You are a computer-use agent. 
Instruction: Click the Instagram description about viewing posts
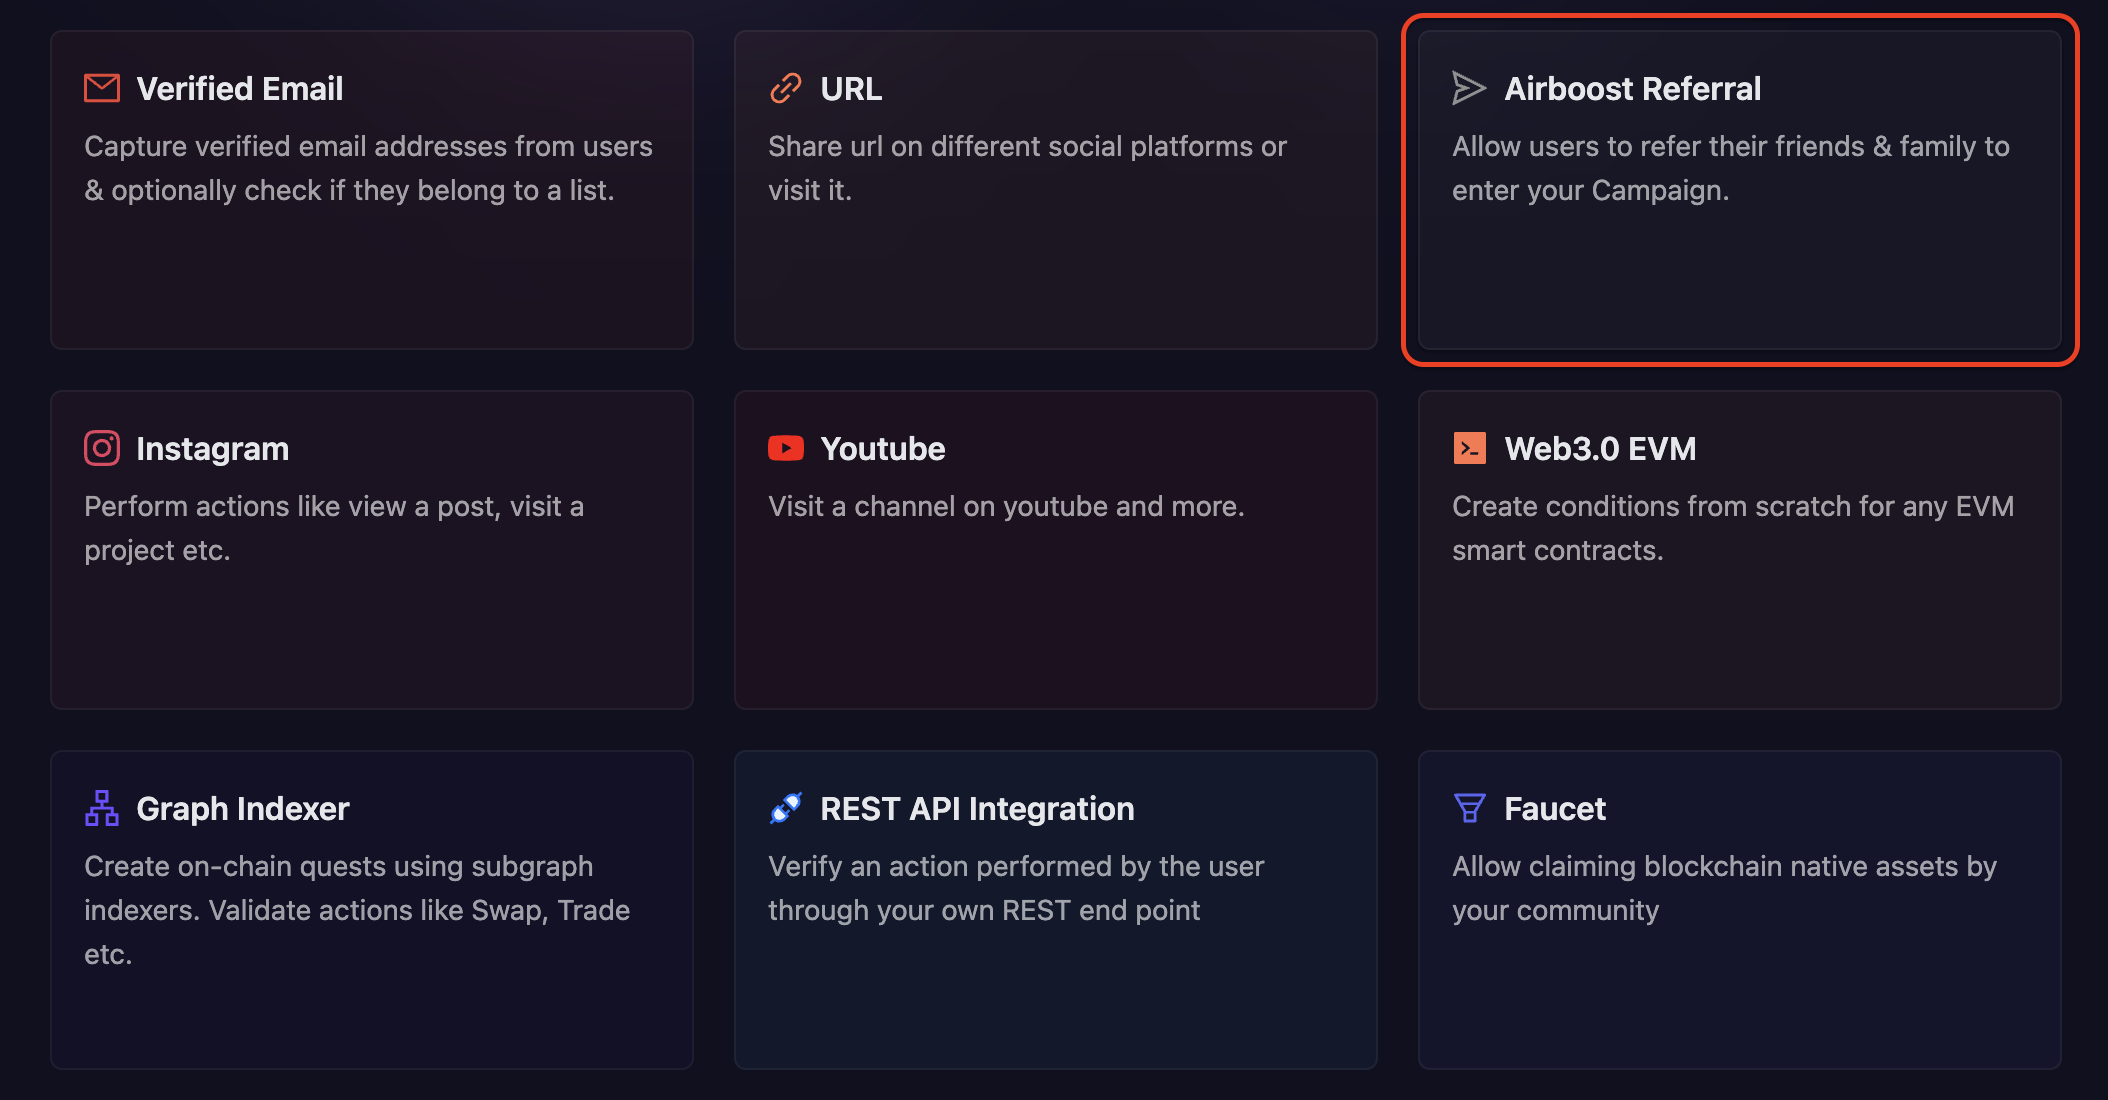(x=334, y=528)
